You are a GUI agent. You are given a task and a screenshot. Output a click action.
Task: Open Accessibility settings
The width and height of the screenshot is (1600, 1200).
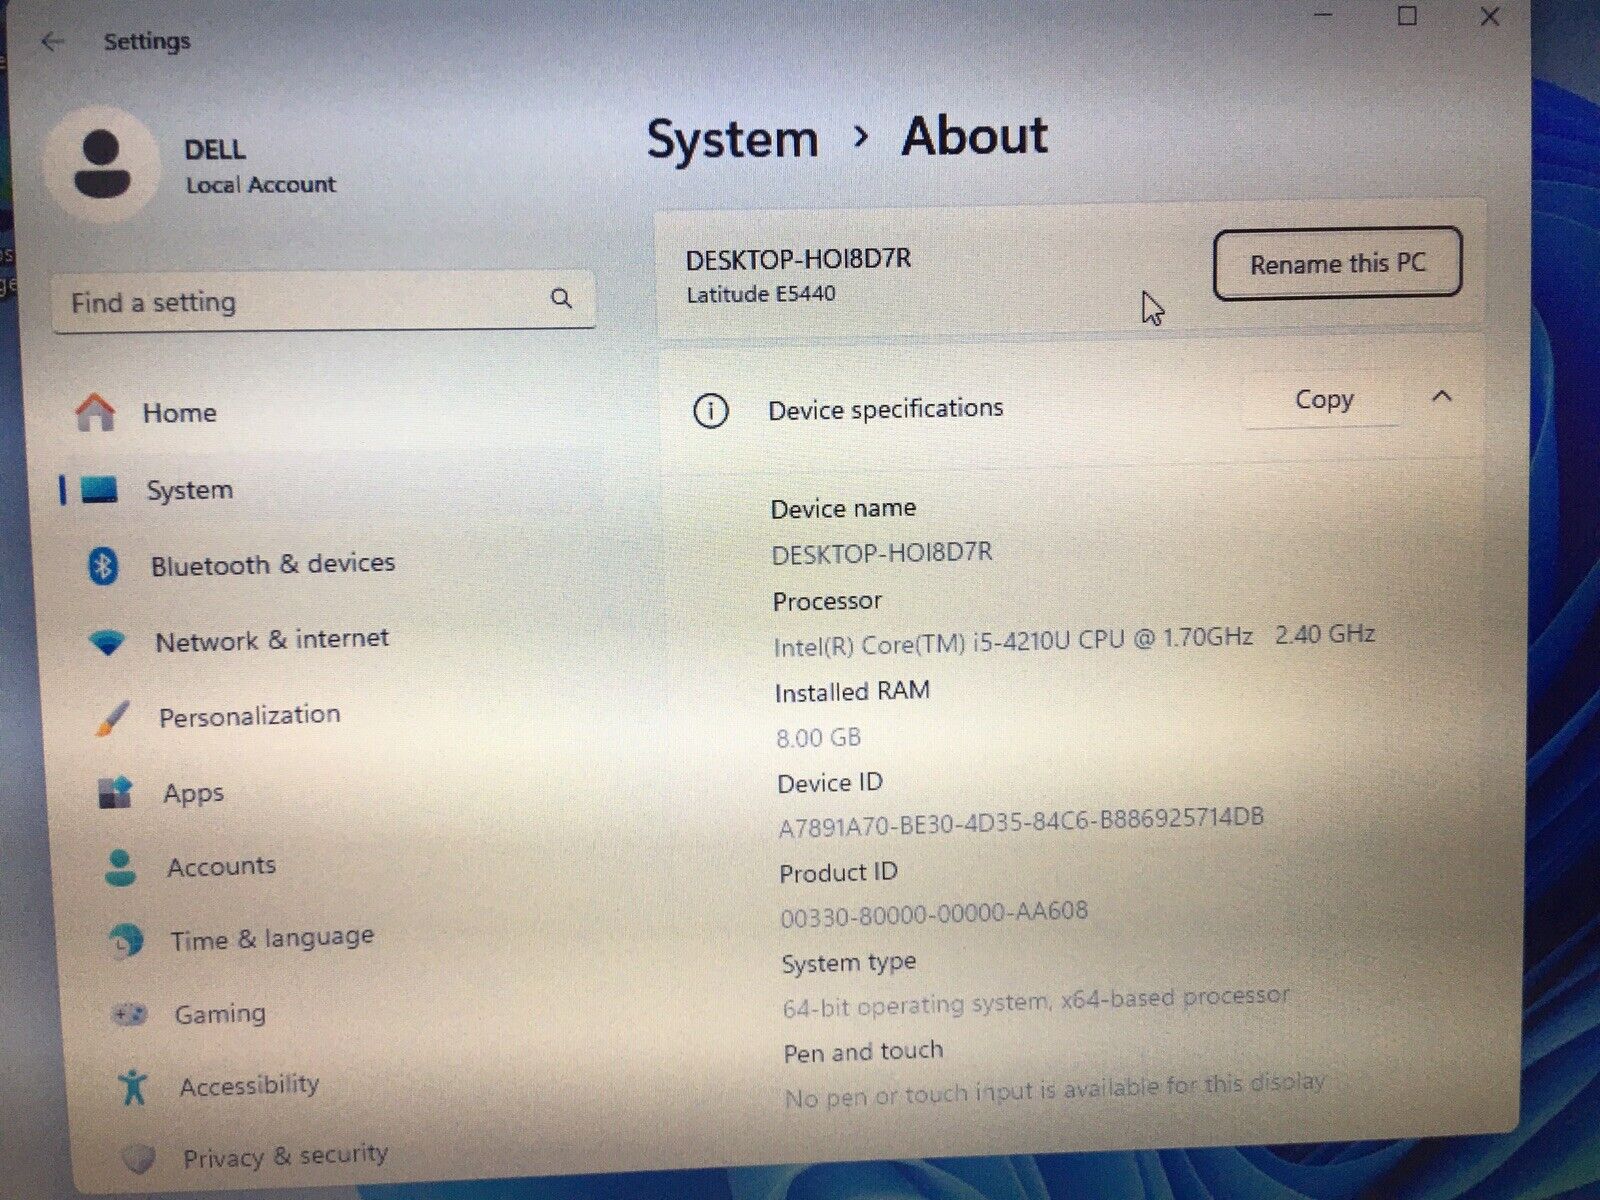(249, 1085)
